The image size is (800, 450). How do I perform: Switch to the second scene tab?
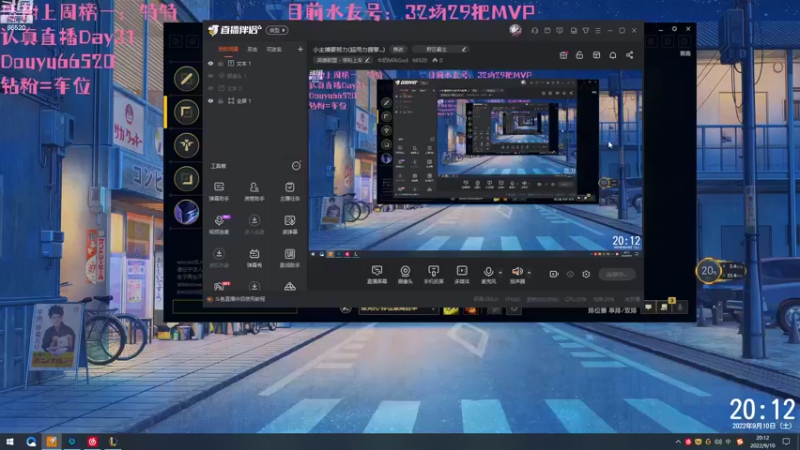[x=253, y=49]
